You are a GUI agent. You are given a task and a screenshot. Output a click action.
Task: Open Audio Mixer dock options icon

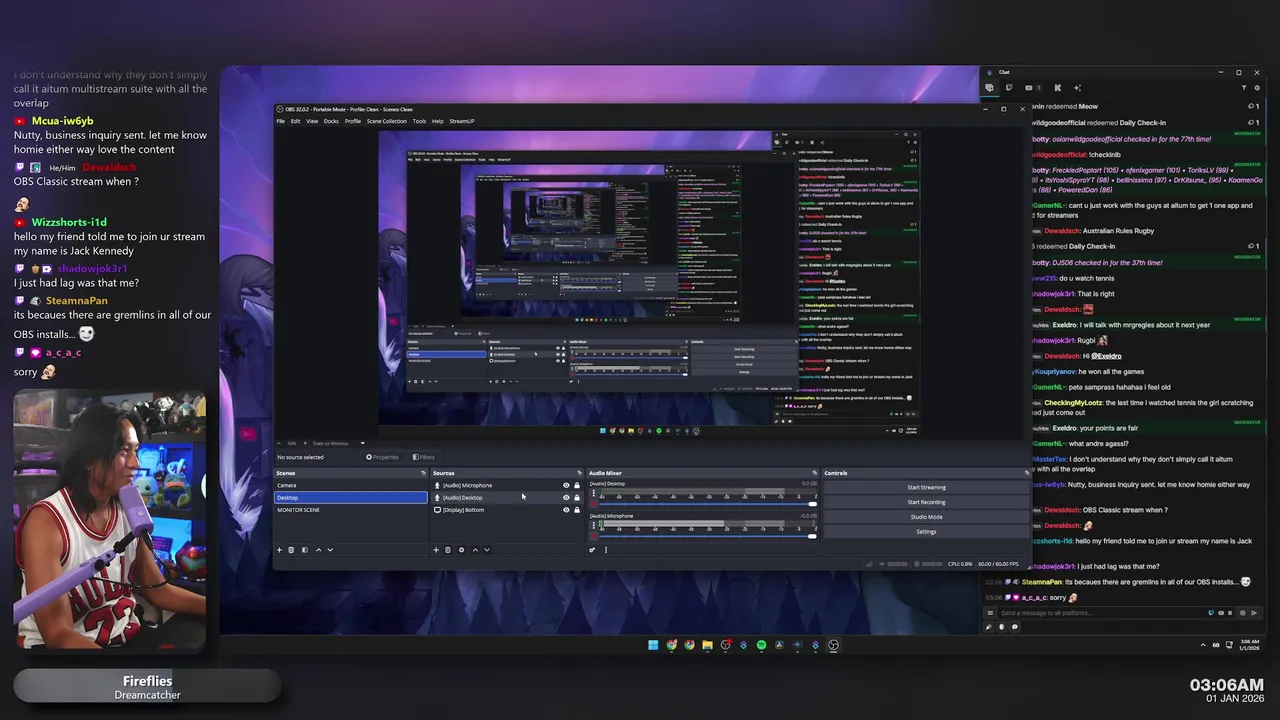814,473
